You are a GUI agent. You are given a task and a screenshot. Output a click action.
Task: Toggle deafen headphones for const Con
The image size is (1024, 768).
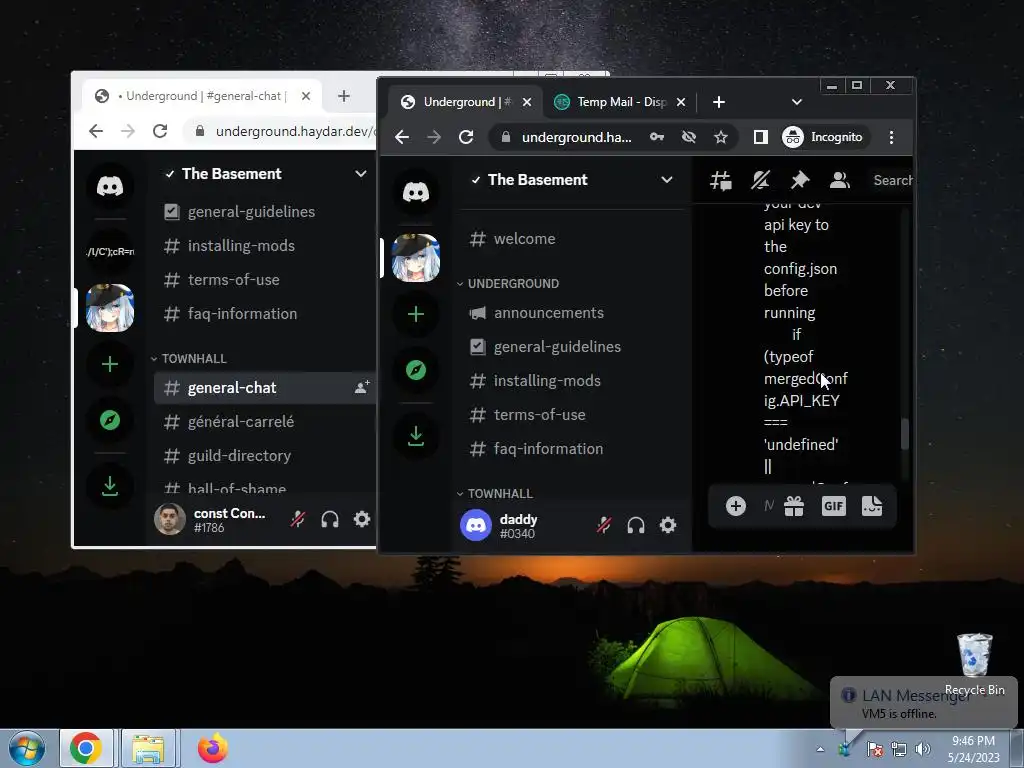coord(330,519)
